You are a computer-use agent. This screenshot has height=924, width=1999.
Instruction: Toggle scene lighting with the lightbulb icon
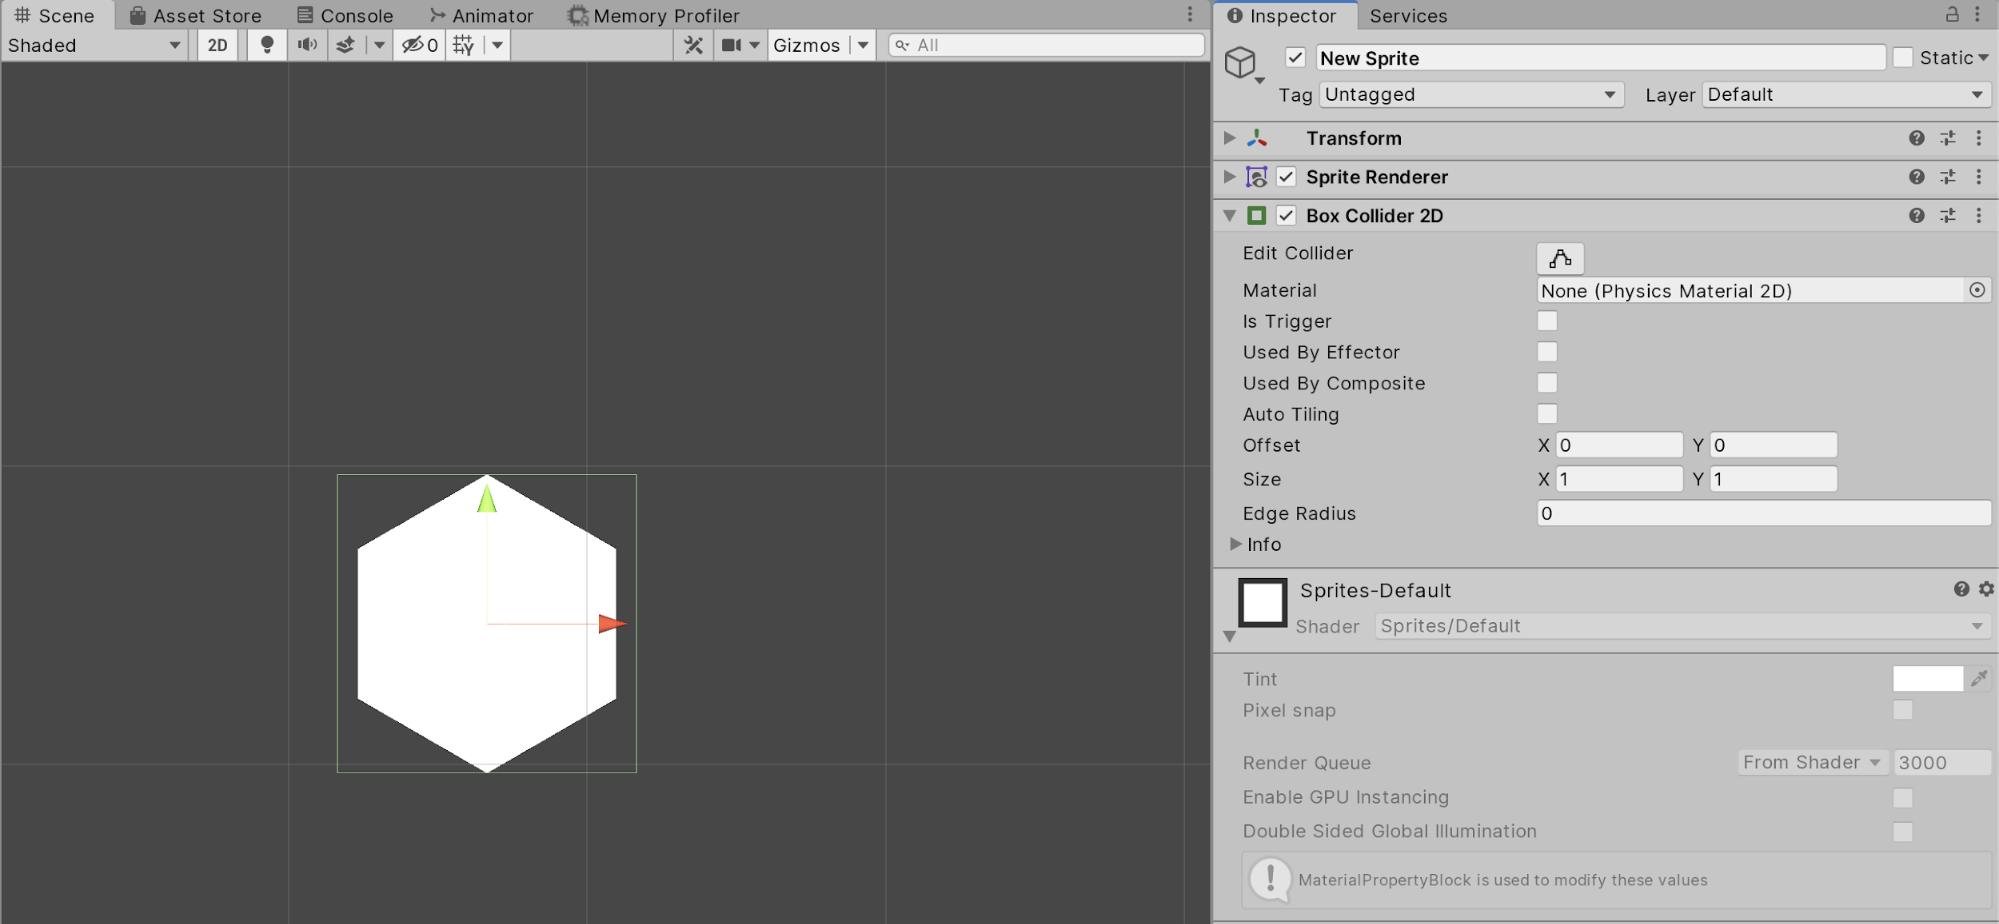click(x=266, y=45)
